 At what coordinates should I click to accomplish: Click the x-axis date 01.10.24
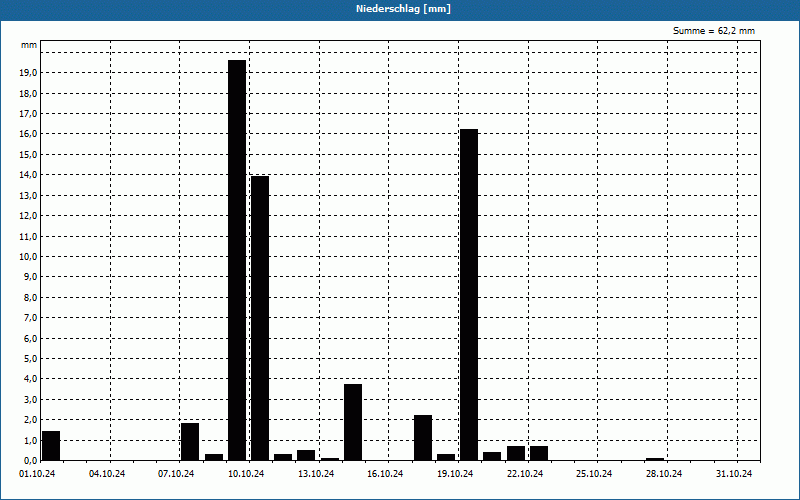(x=37, y=474)
